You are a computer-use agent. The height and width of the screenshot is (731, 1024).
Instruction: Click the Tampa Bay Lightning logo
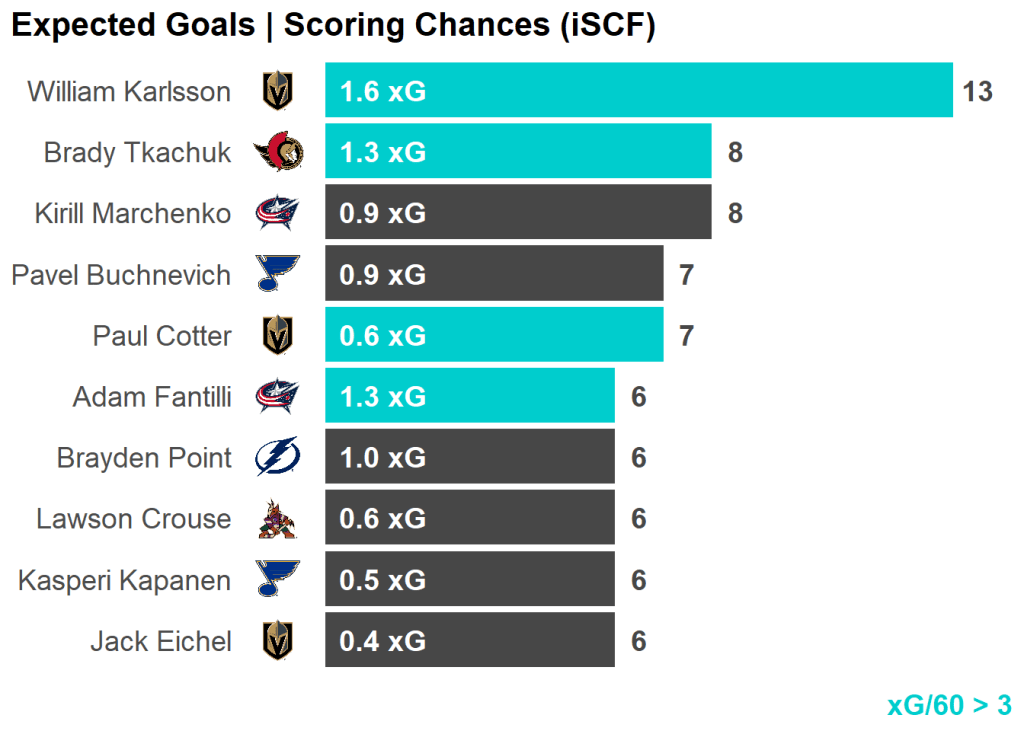(x=277, y=458)
